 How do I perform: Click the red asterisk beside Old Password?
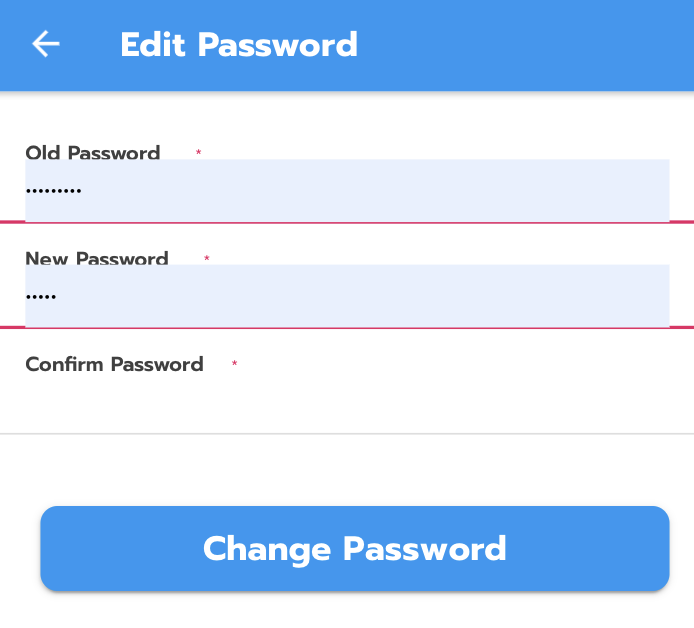198,153
